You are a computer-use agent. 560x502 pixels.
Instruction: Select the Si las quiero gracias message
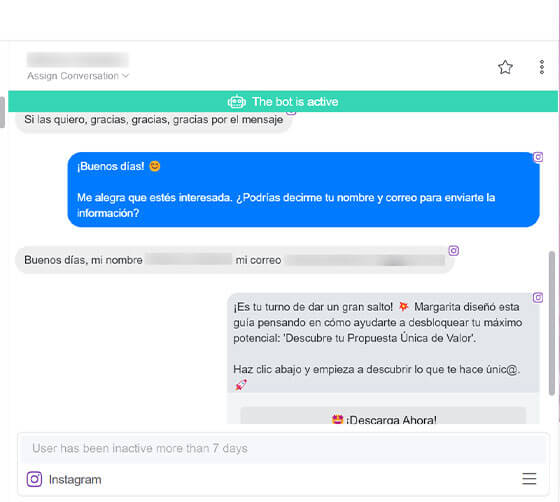click(154, 121)
